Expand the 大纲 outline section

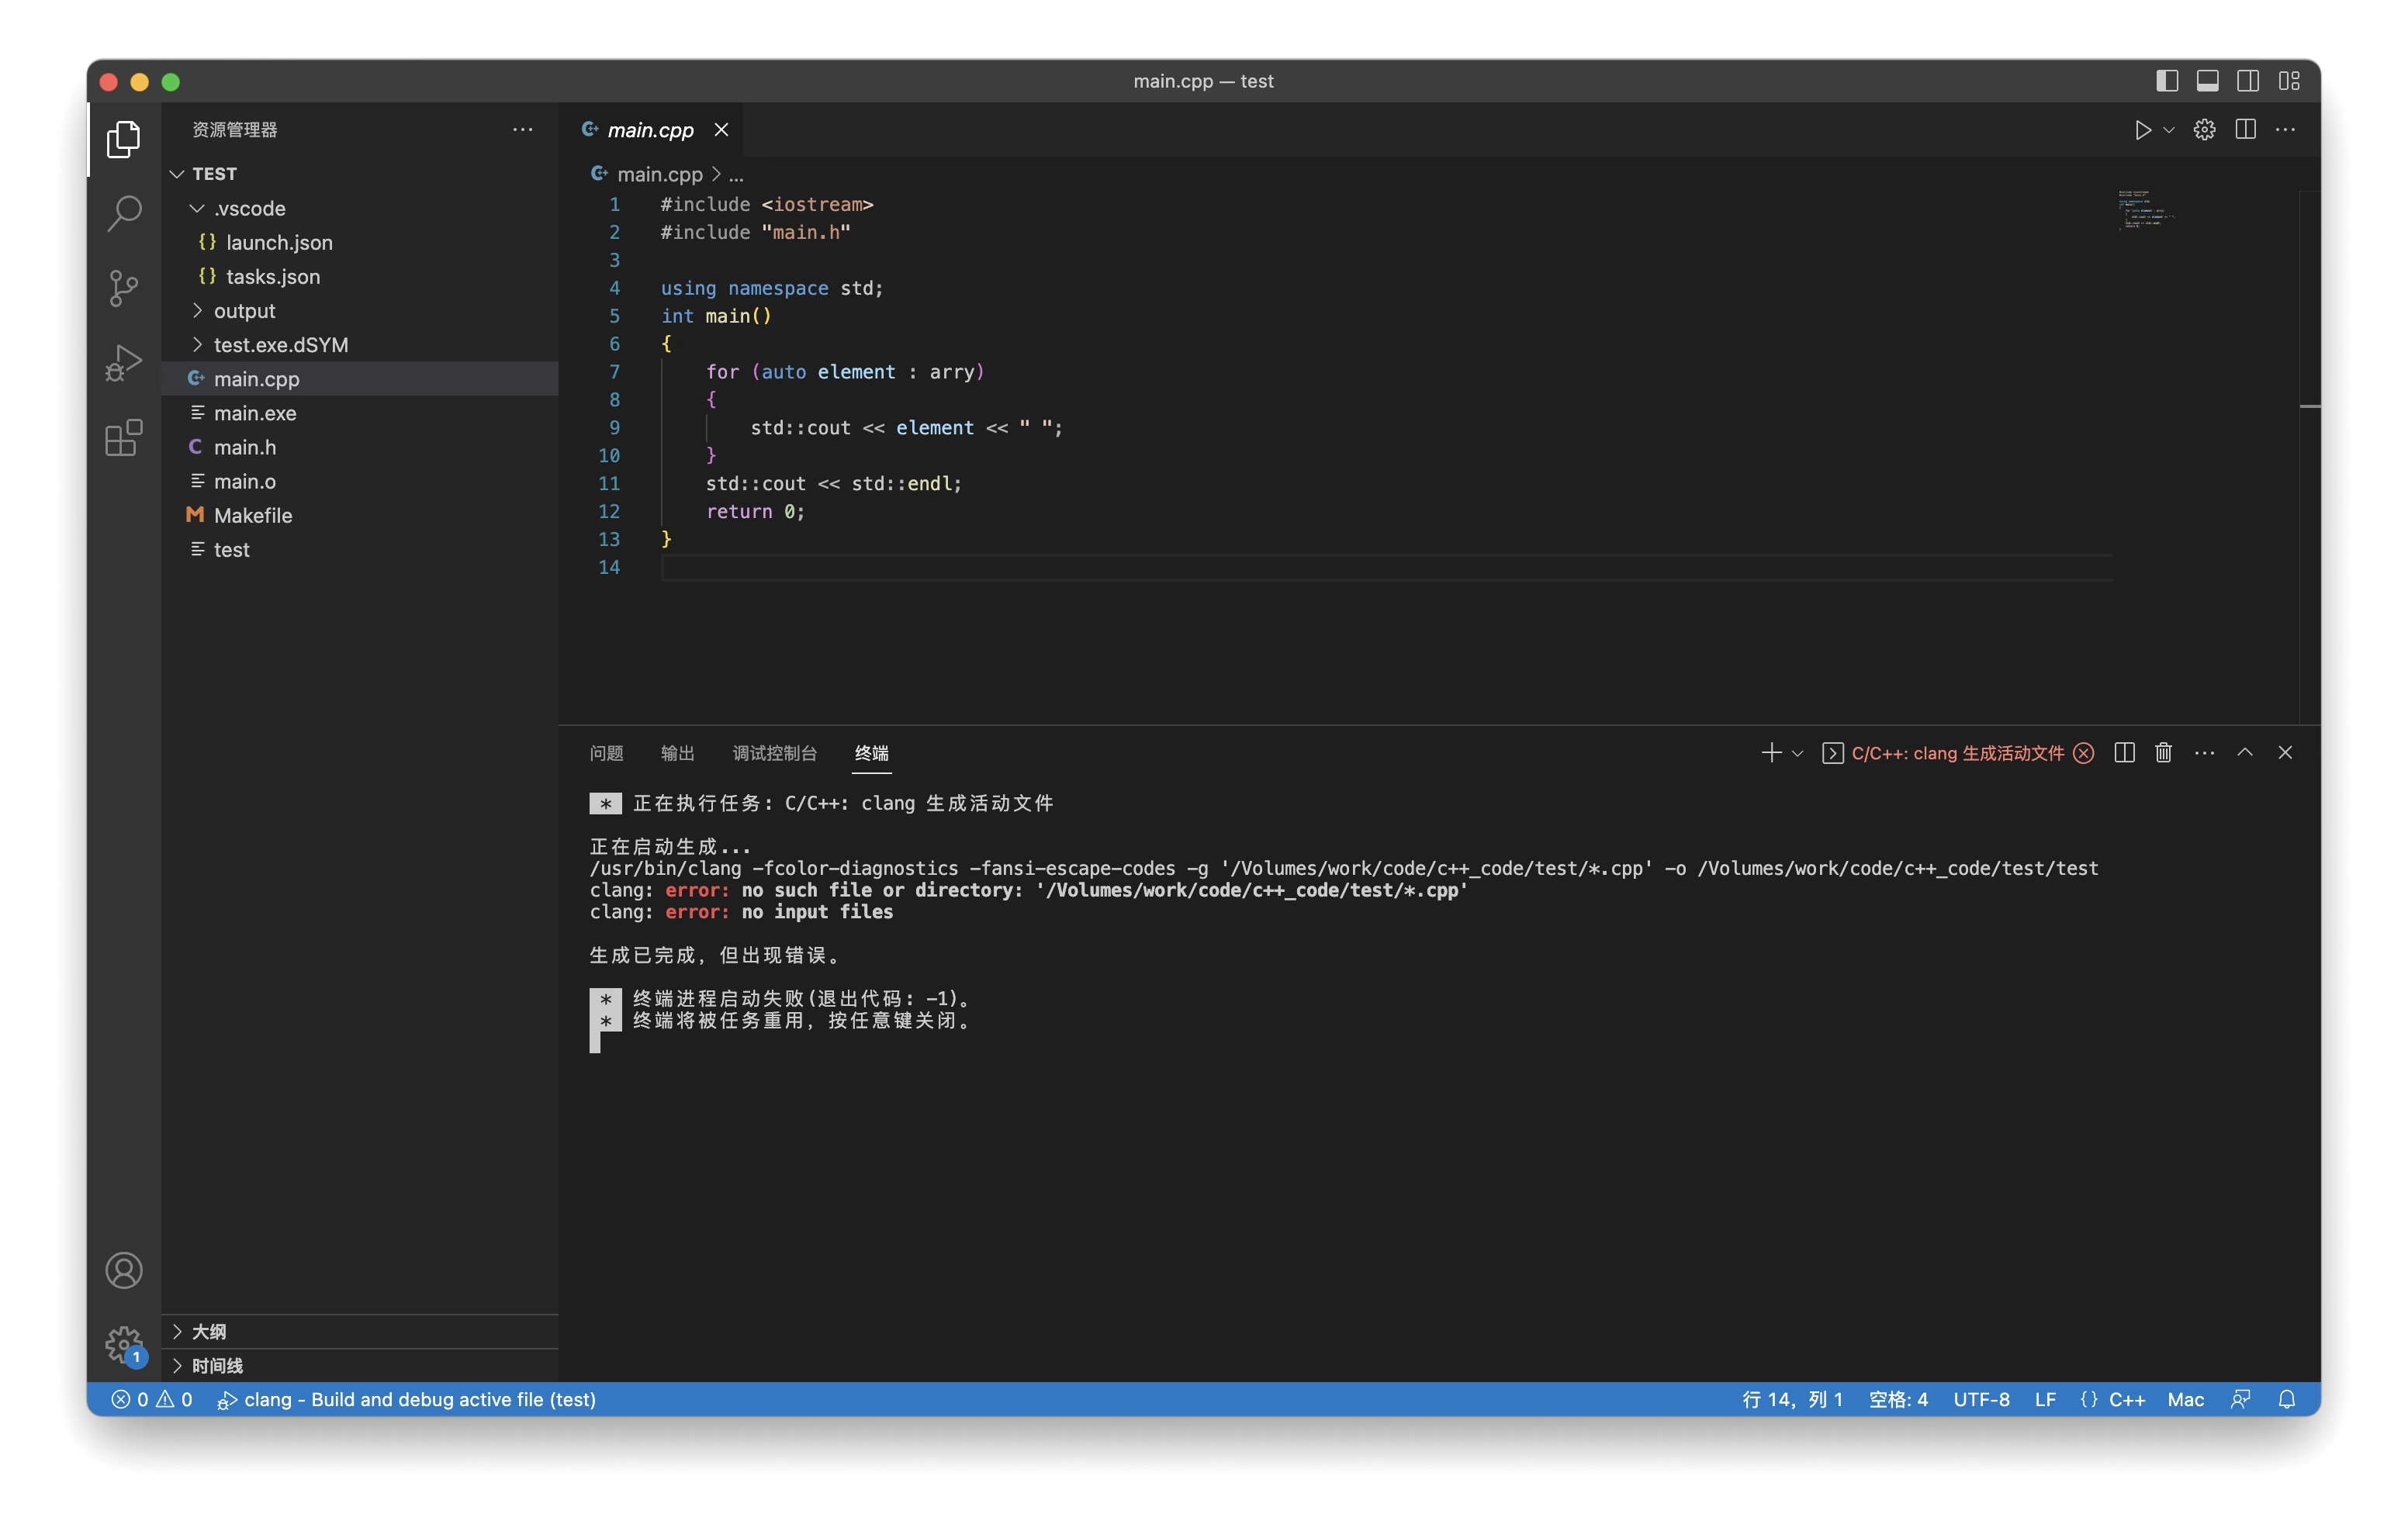pos(209,1331)
